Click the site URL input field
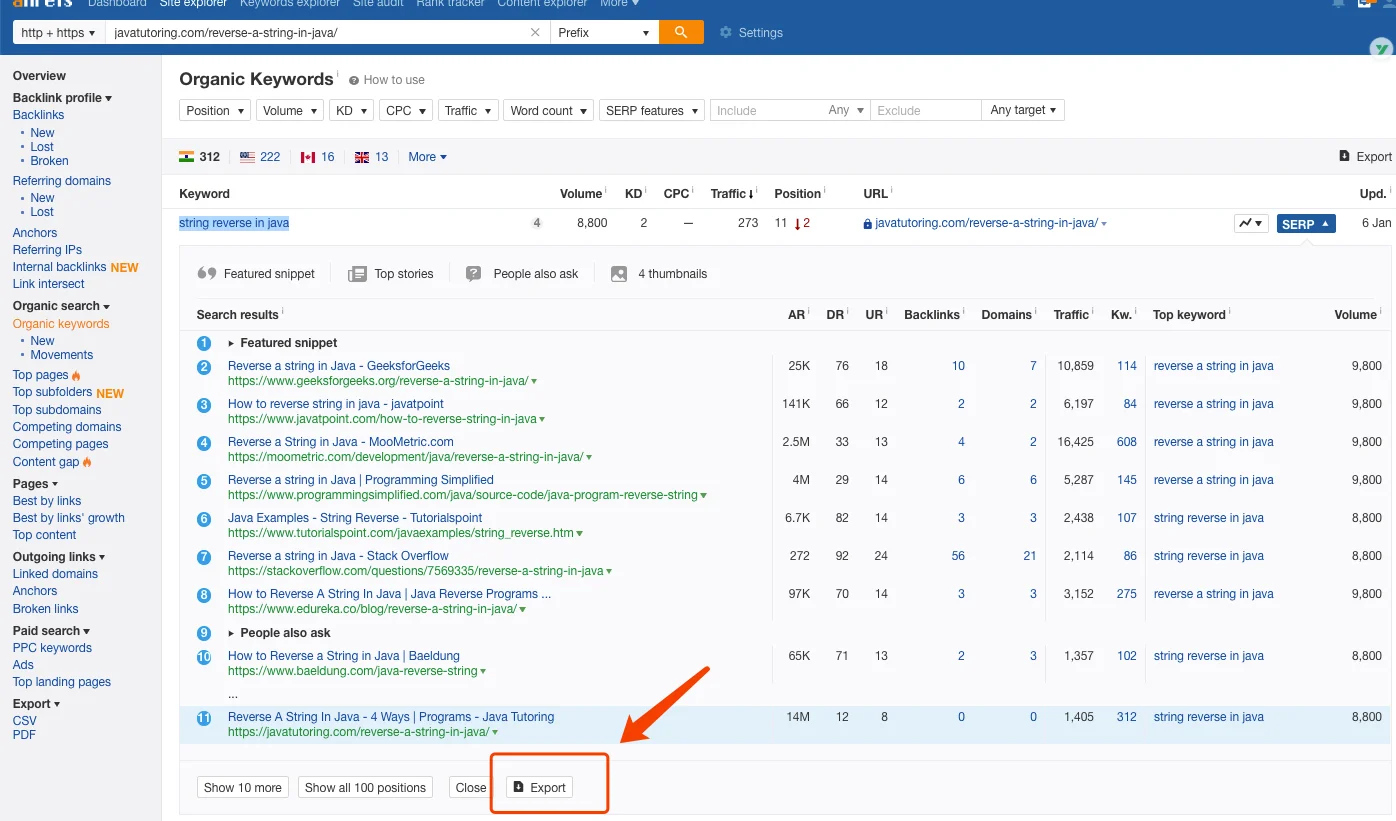 pyautogui.click(x=317, y=32)
